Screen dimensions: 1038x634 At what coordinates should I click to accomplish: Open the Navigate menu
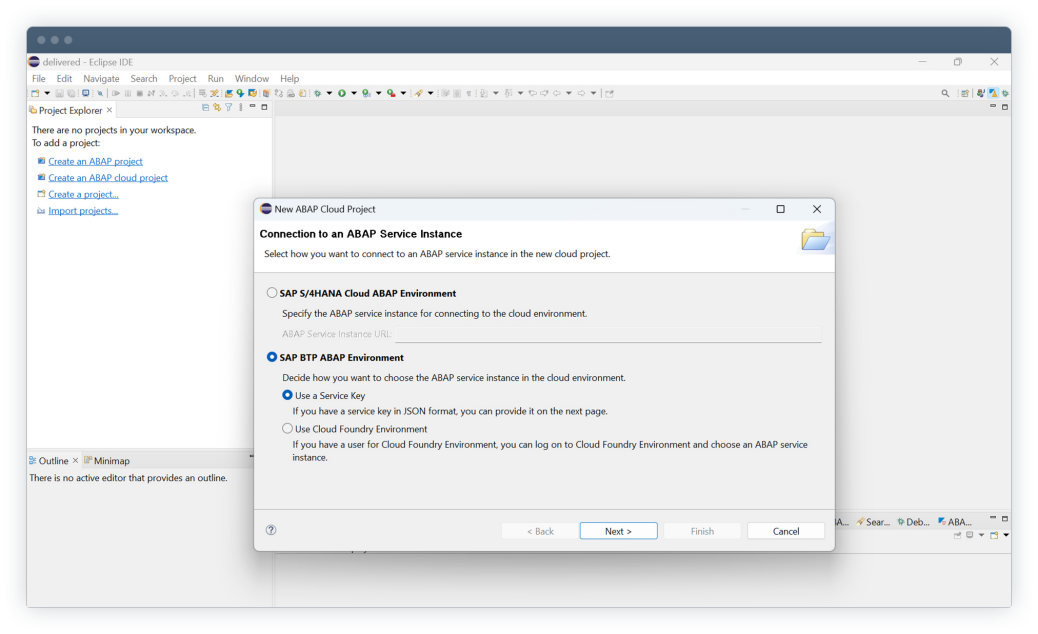point(101,78)
